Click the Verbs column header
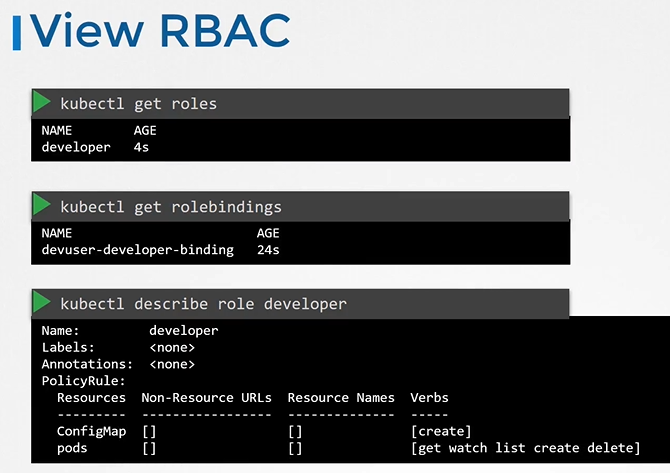This screenshot has width=670, height=473. [430, 398]
